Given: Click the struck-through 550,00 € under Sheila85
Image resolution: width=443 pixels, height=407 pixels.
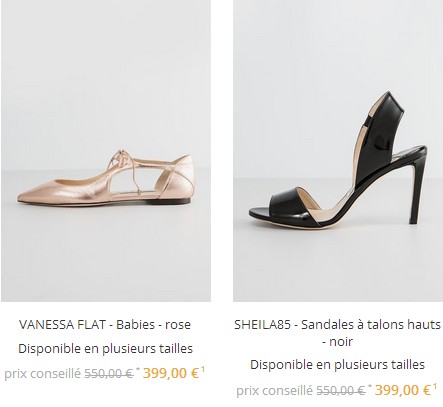Looking at the screenshot, I should (341, 391).
